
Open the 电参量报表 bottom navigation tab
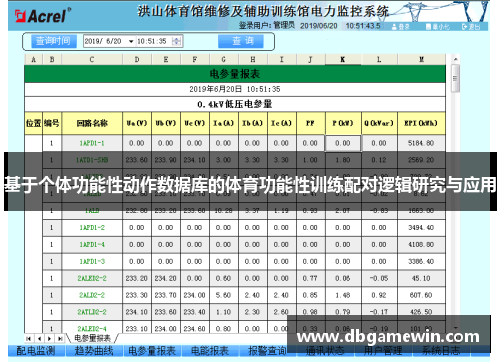pos(152,351)
